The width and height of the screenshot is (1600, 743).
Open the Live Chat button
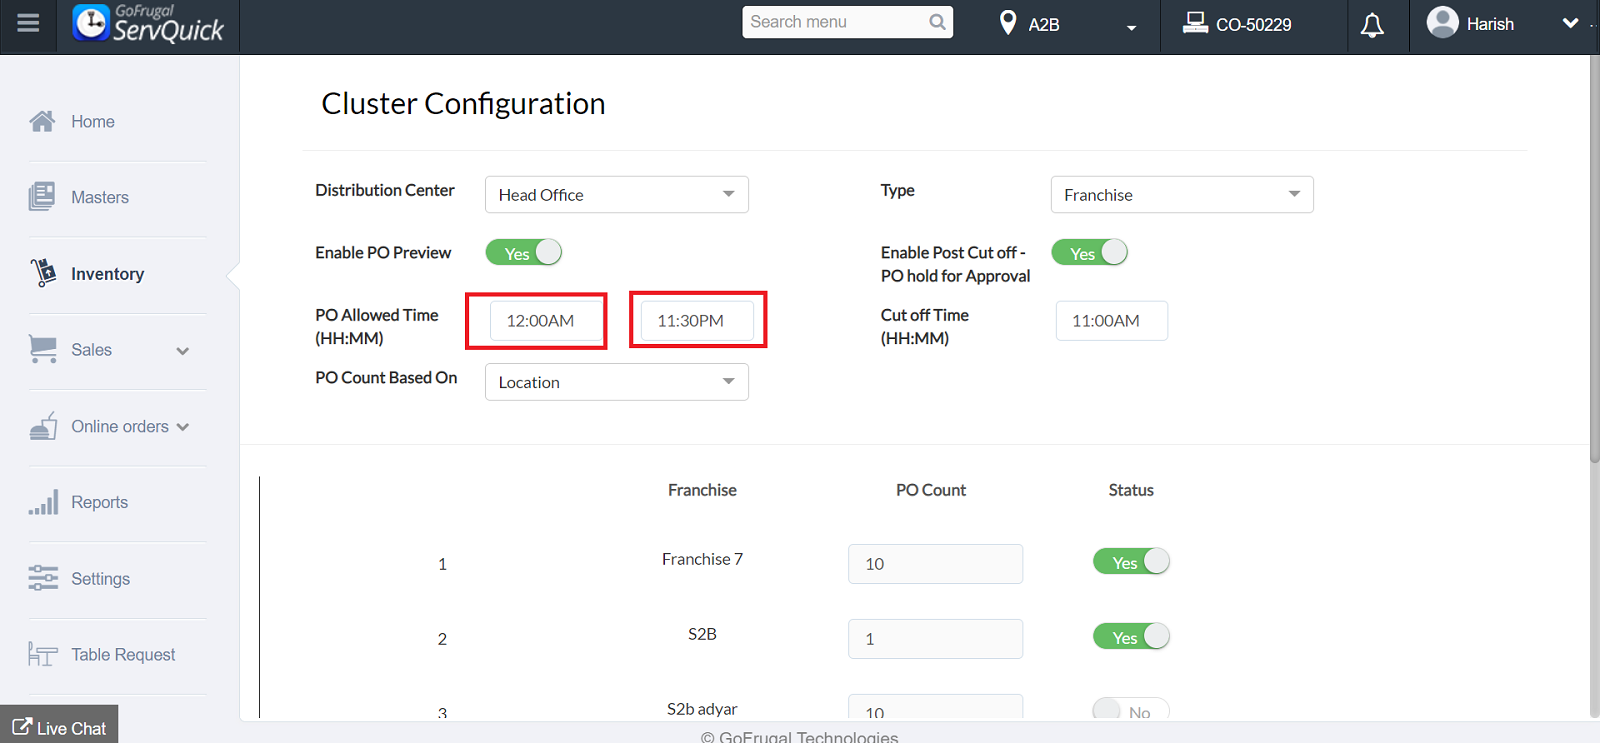tap(59, 727)
